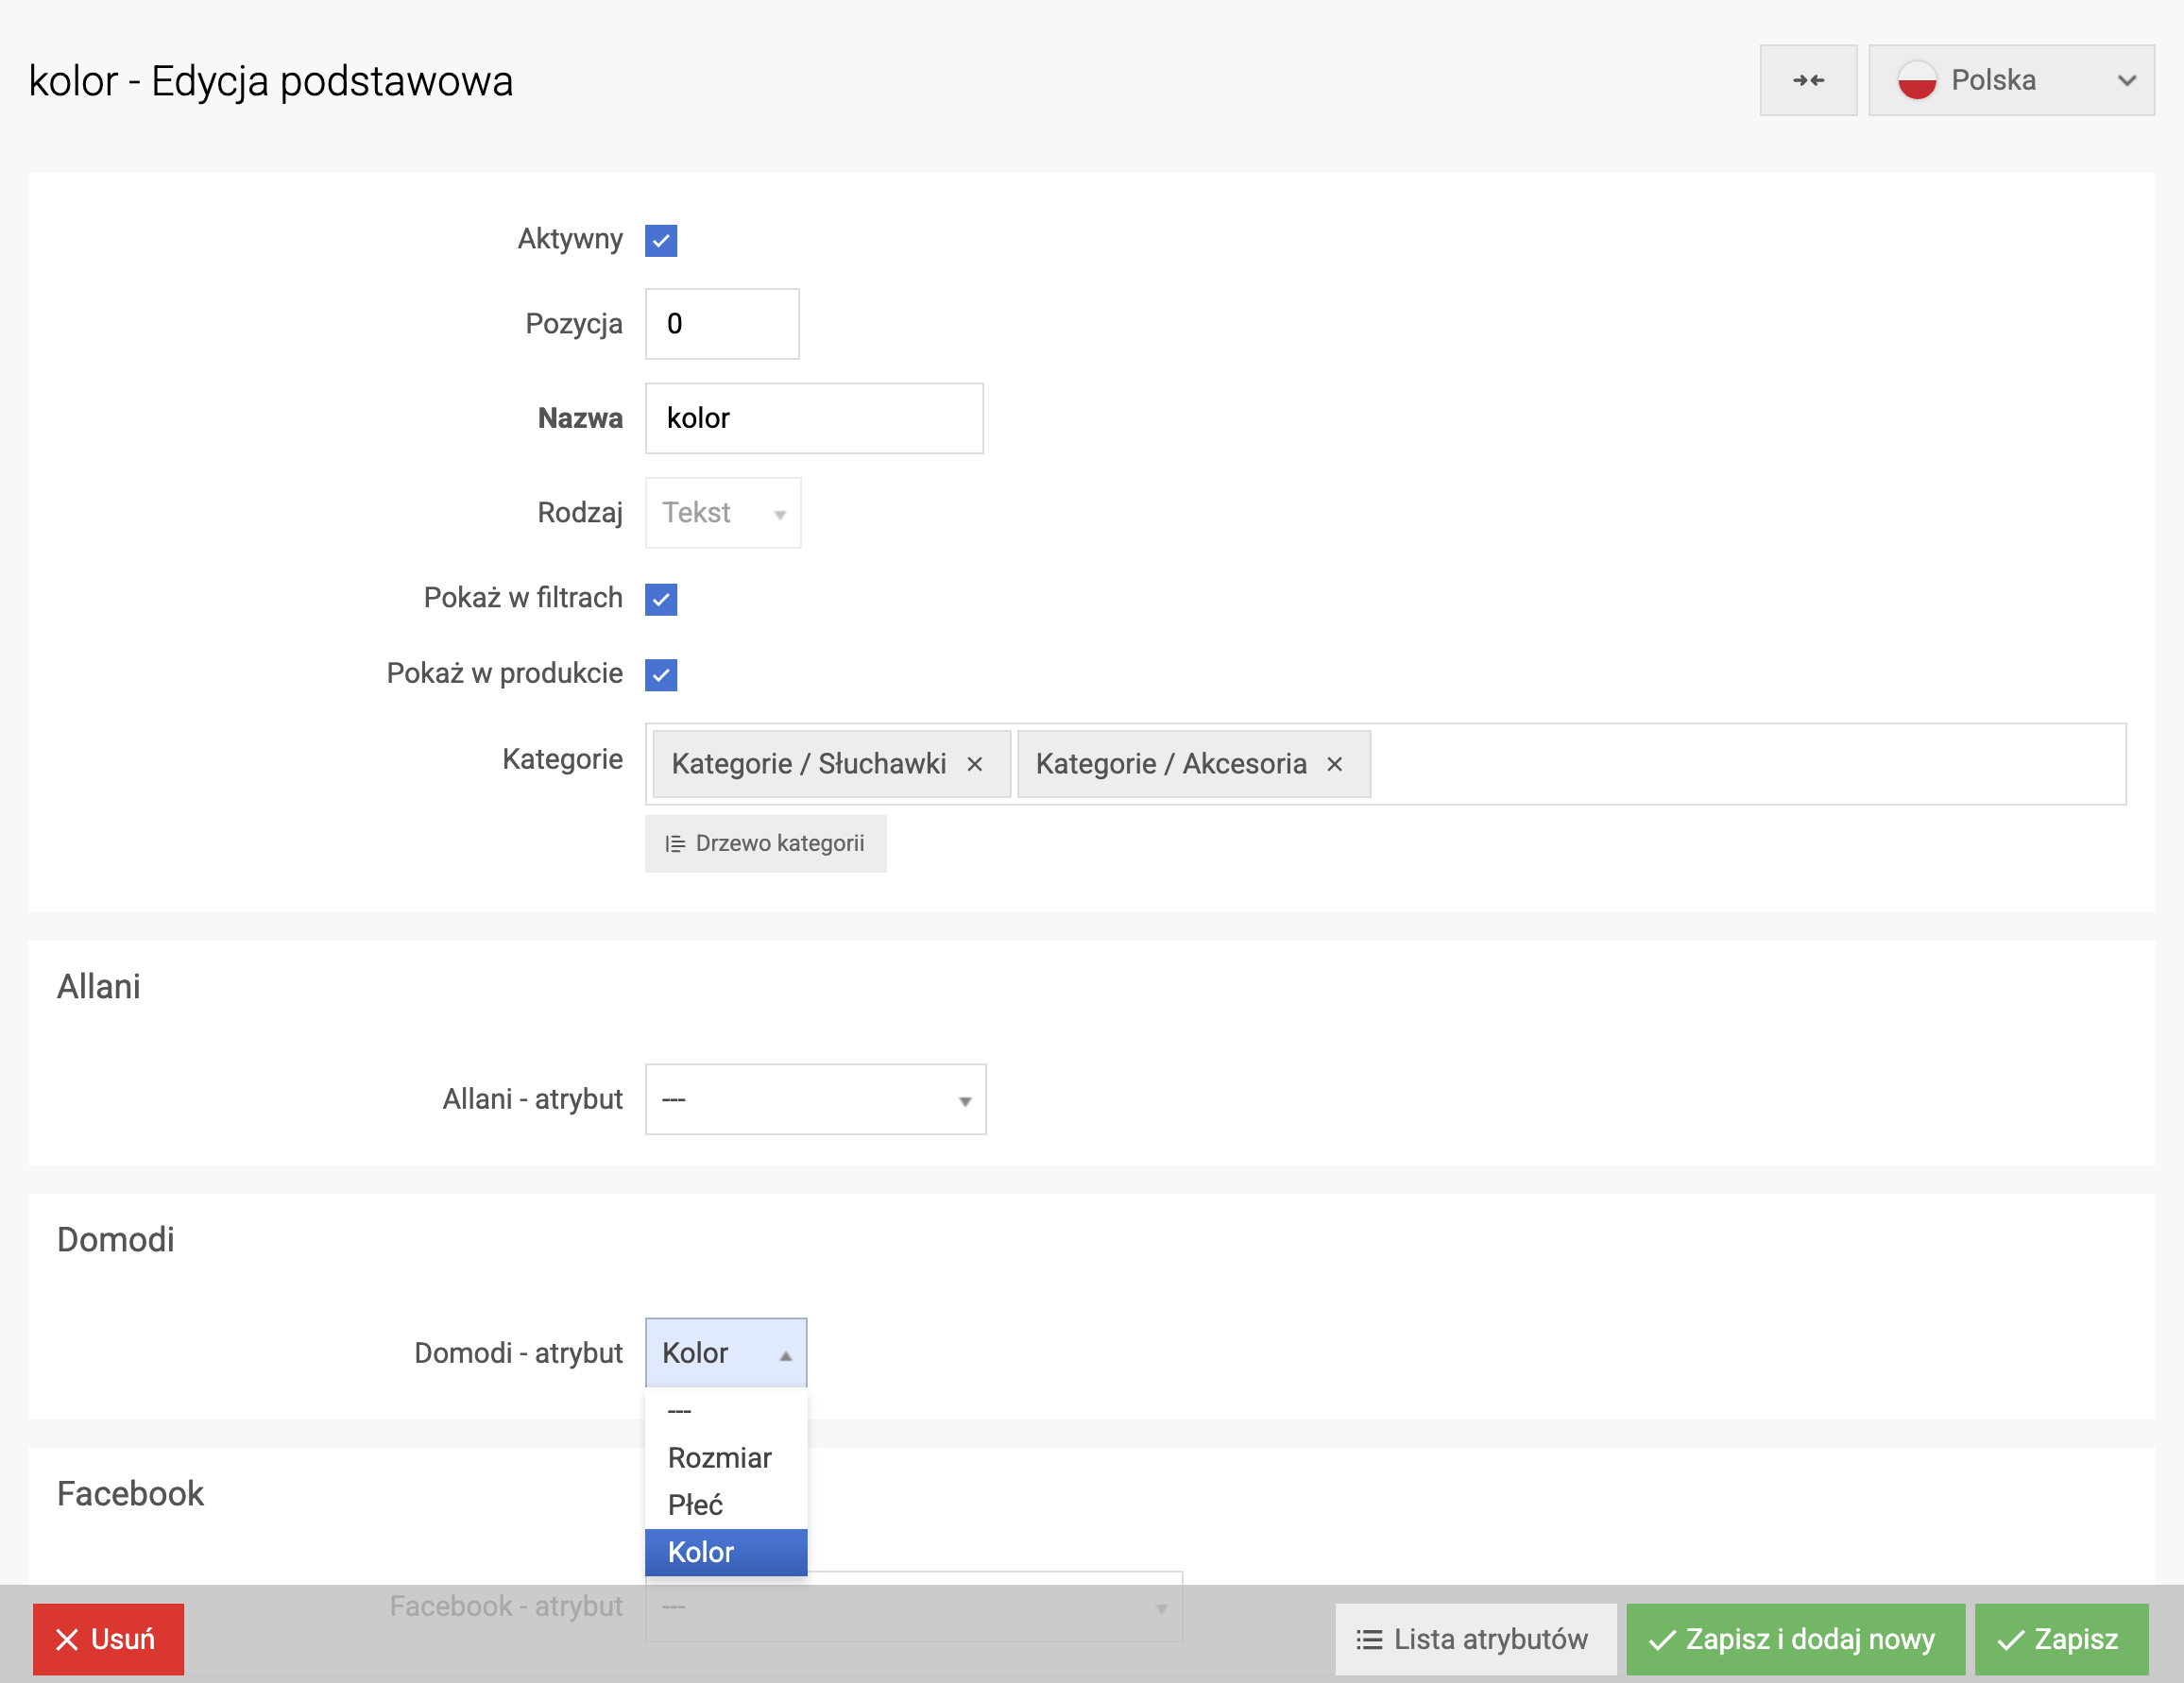Screen dimensions: 2184x1683
Task: Click the Pozycja number field
Action: (x=721, y=324)
